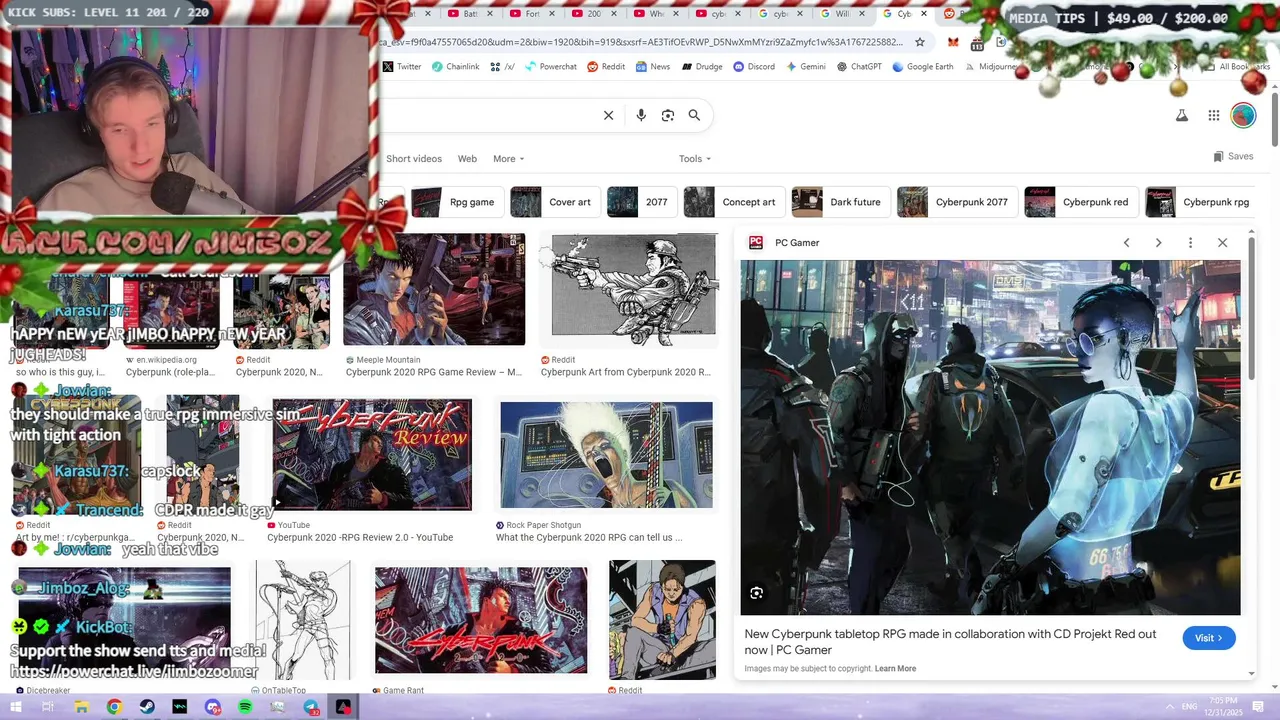Open three-dot options in preview panel

[1190, 242]
